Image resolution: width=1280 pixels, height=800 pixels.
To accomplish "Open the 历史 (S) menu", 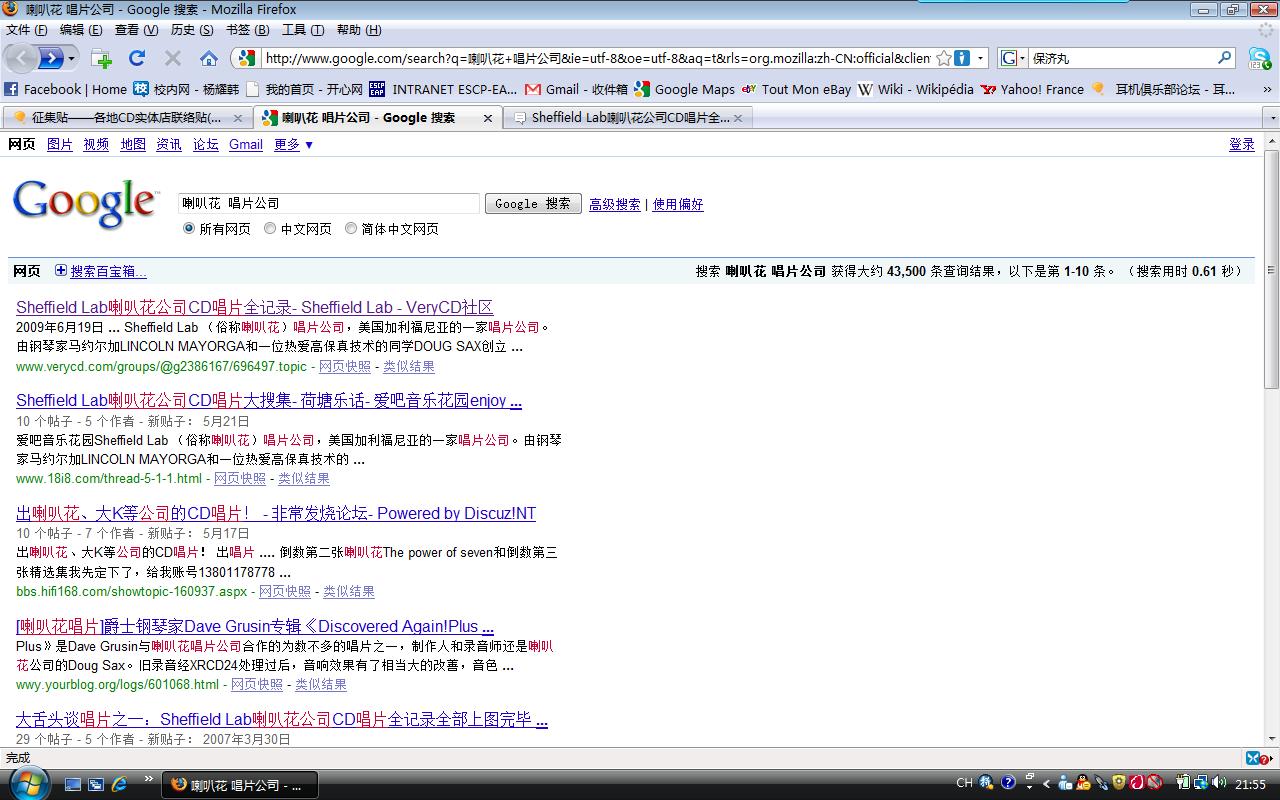I will (x=191, y=30).
